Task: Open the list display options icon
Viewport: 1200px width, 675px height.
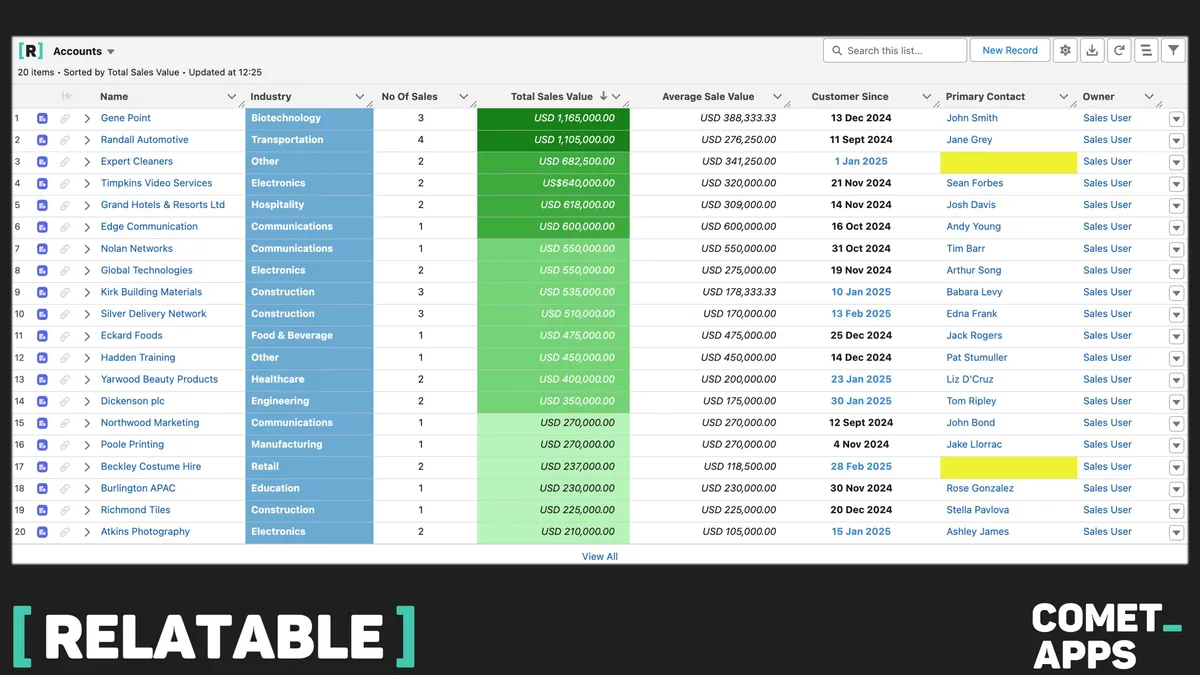Action: click(1147, 50)
